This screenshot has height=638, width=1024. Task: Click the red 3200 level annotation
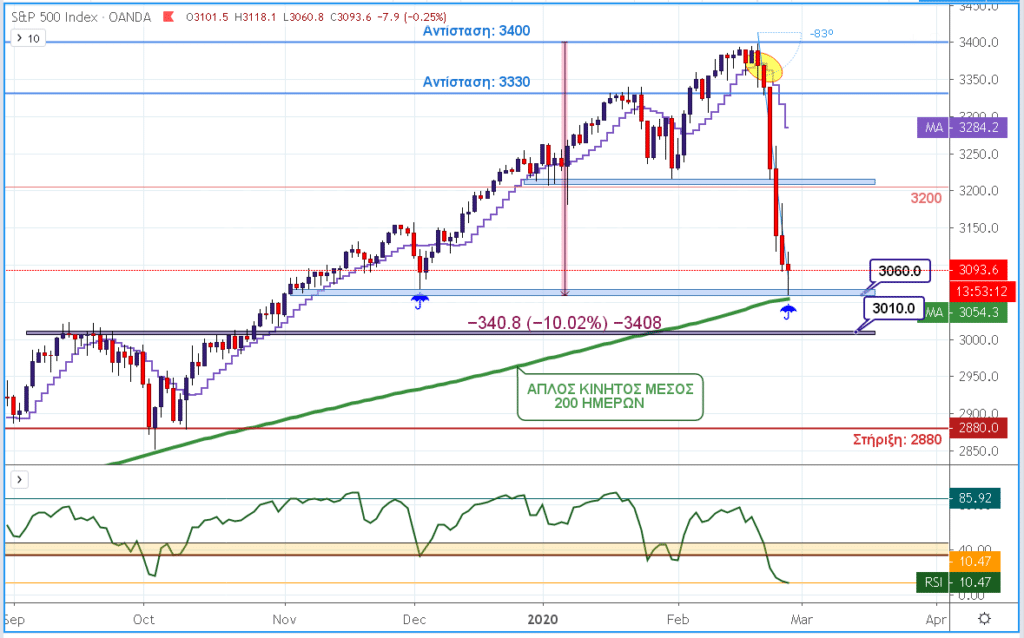point(926,198)
